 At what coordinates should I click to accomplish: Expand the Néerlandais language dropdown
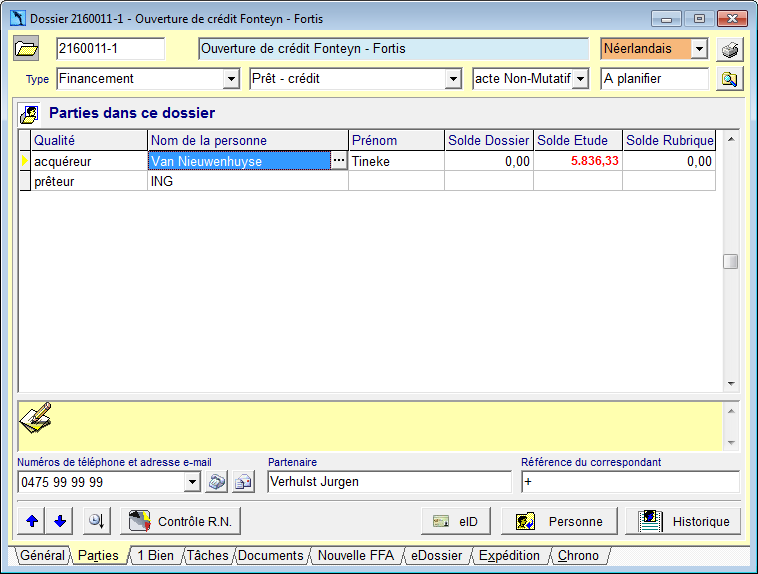(x=699, y=49)
